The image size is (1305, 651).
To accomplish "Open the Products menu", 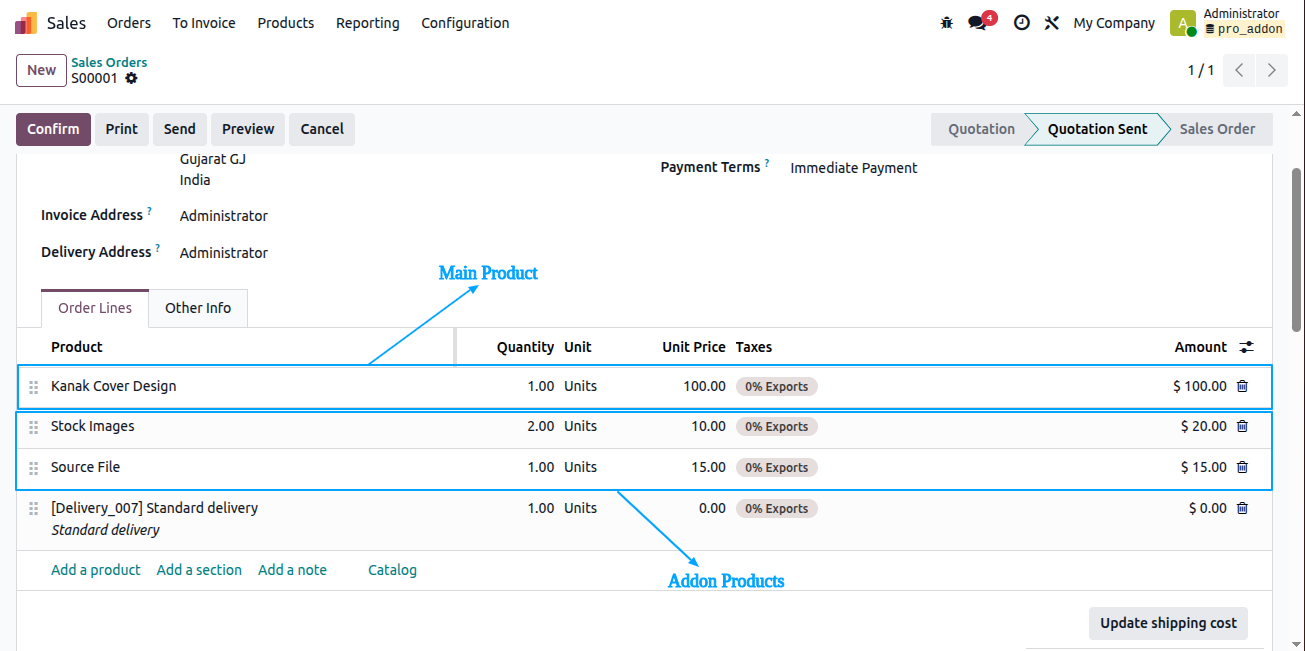I will (x=286, y=22).
